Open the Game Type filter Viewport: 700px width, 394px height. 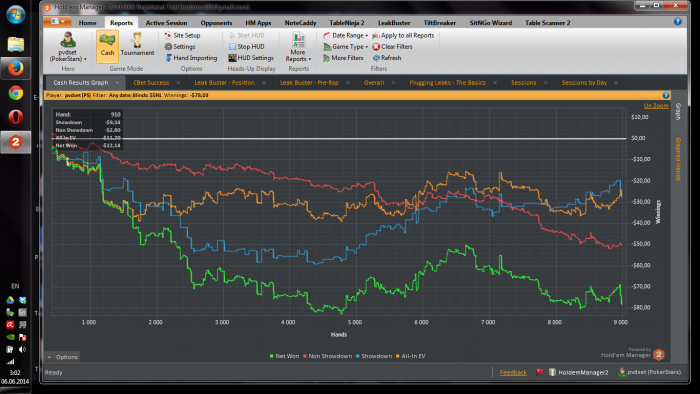346,46
